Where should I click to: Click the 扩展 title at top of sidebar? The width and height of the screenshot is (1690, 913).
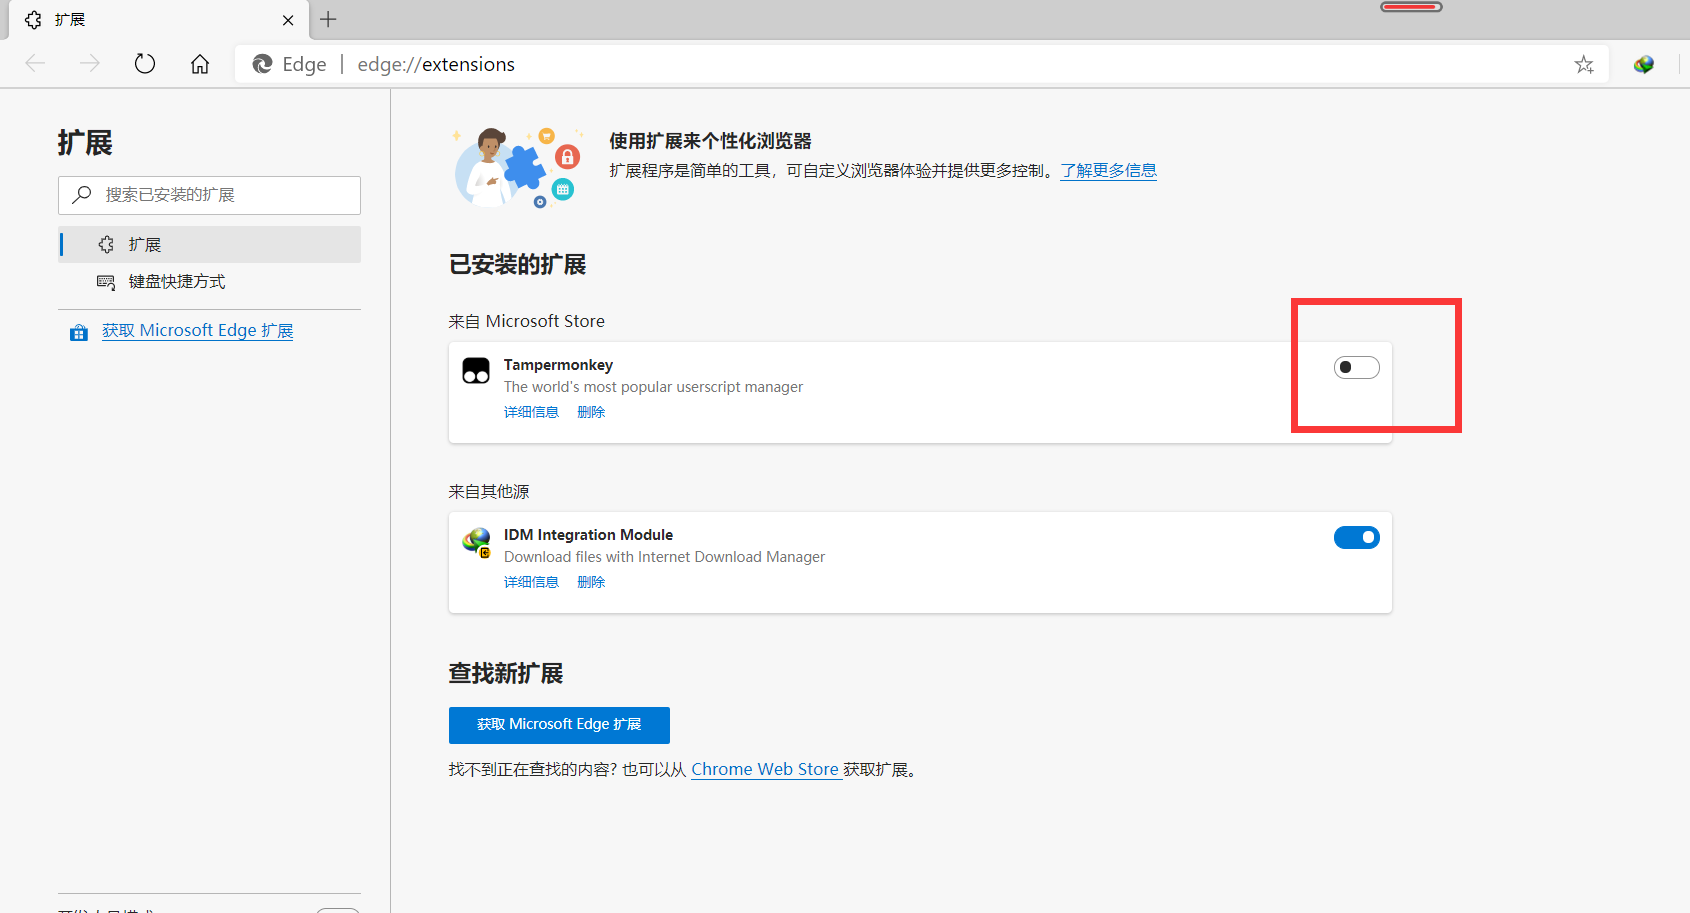(85, 143)
